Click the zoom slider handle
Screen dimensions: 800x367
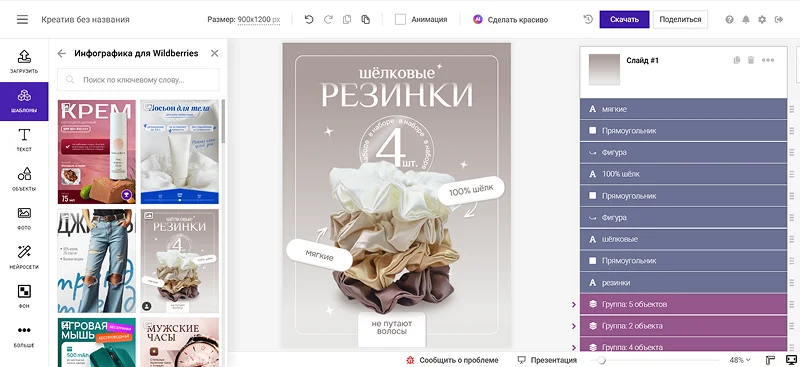tap(602, 360)
